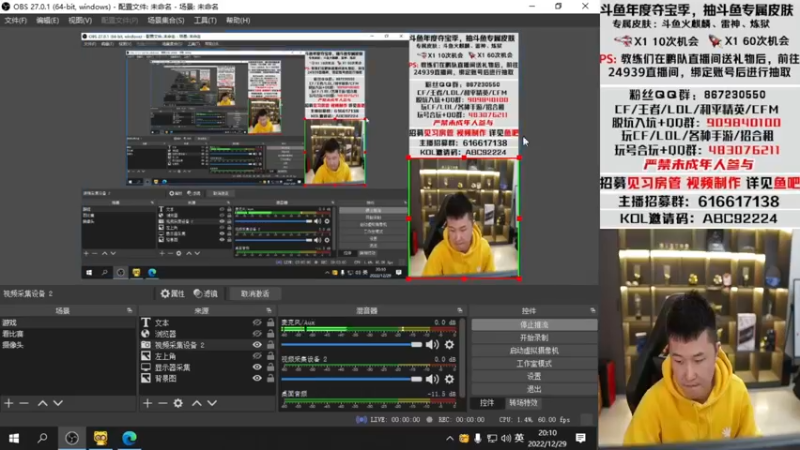Open source properties gear below sources list
This screenshot has height=450, width=800.
[178, 403]
